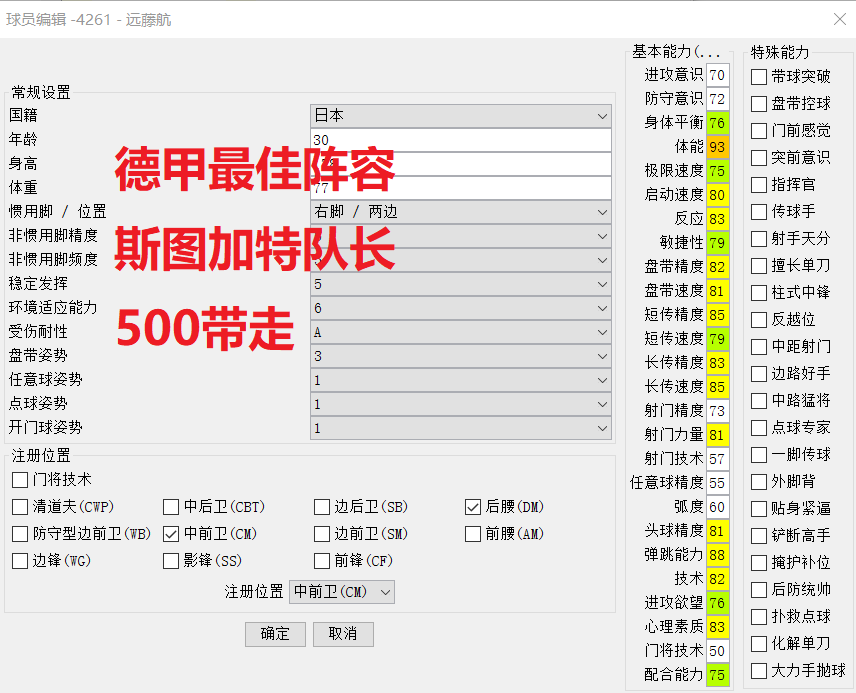This screenshot has width=856, height=693.
Task: Click the 配合能力 value field 75
Action: click(x=717, y=676)
